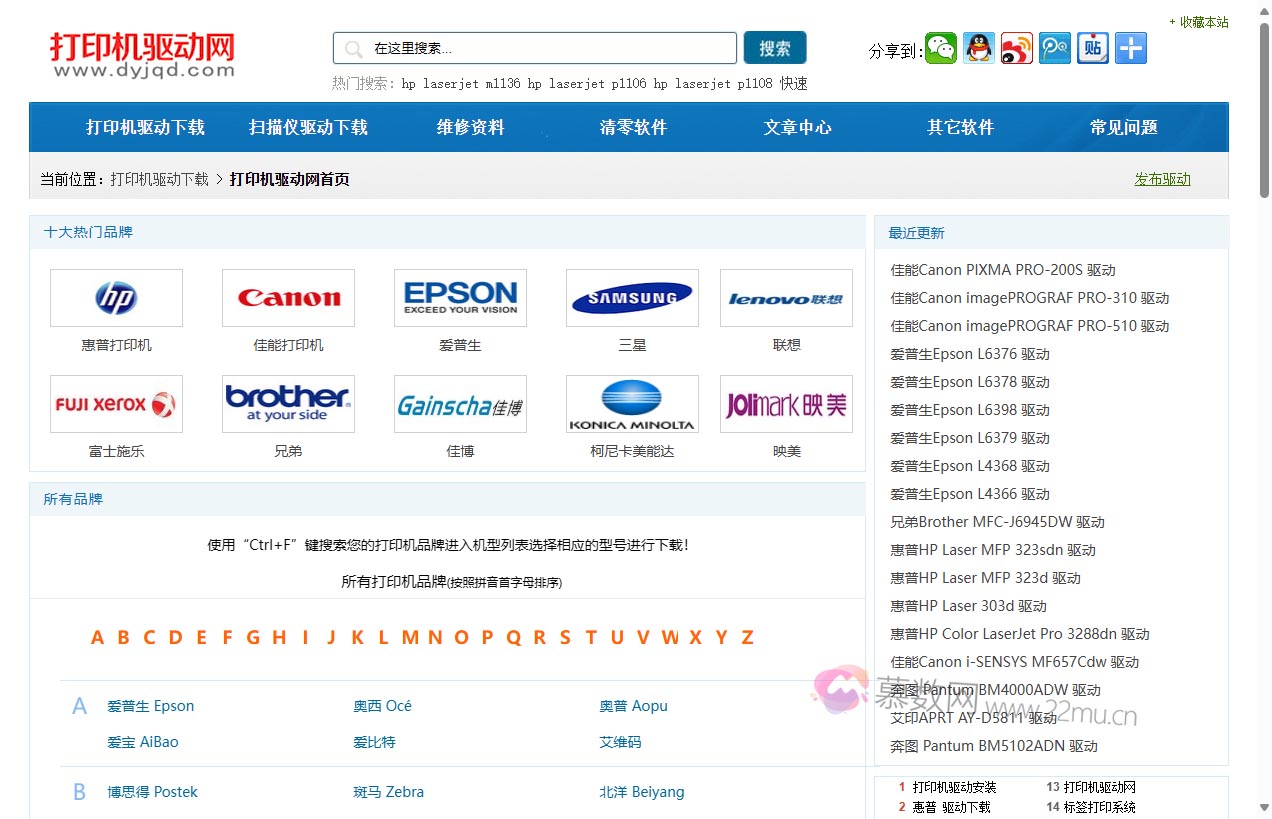Share via Baidu Tieba icon
The image size is (1272, 819).
[x=1093, y=48]
